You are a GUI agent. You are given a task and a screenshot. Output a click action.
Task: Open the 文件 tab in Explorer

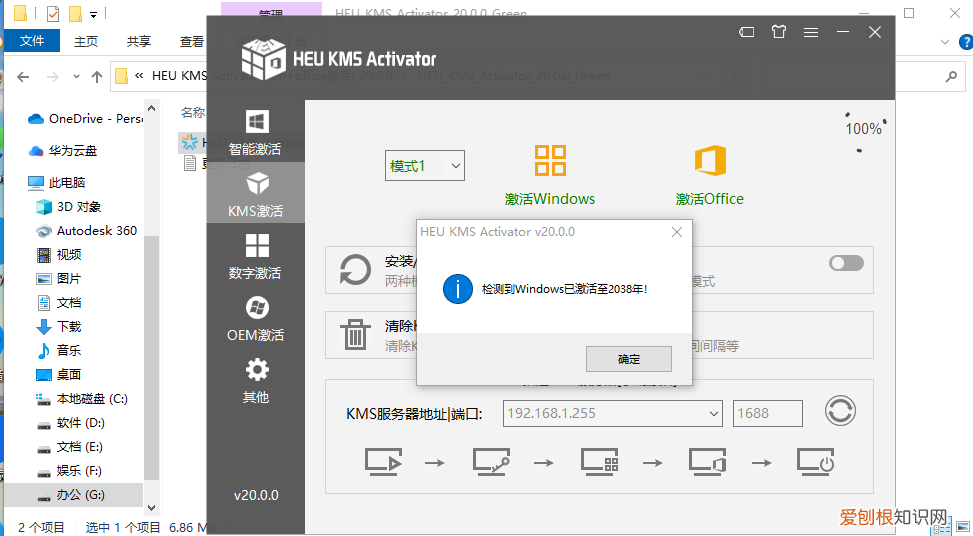coord(32,41)
